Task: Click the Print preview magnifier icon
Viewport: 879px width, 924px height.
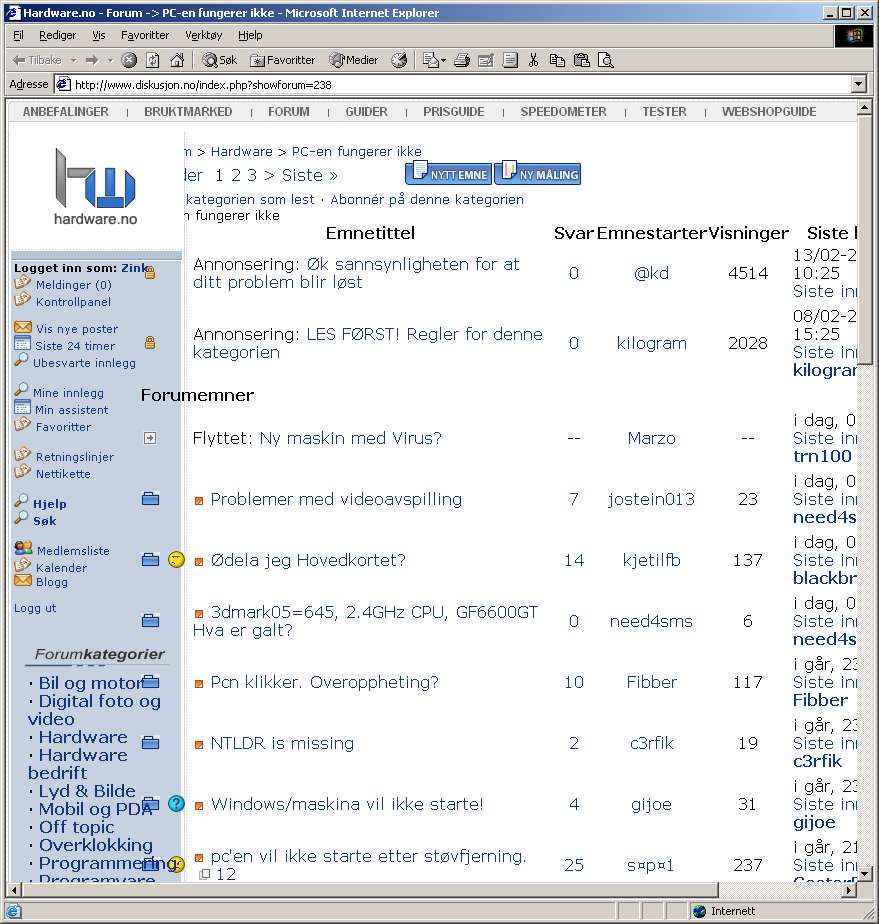Action: (x=606, y=60)
